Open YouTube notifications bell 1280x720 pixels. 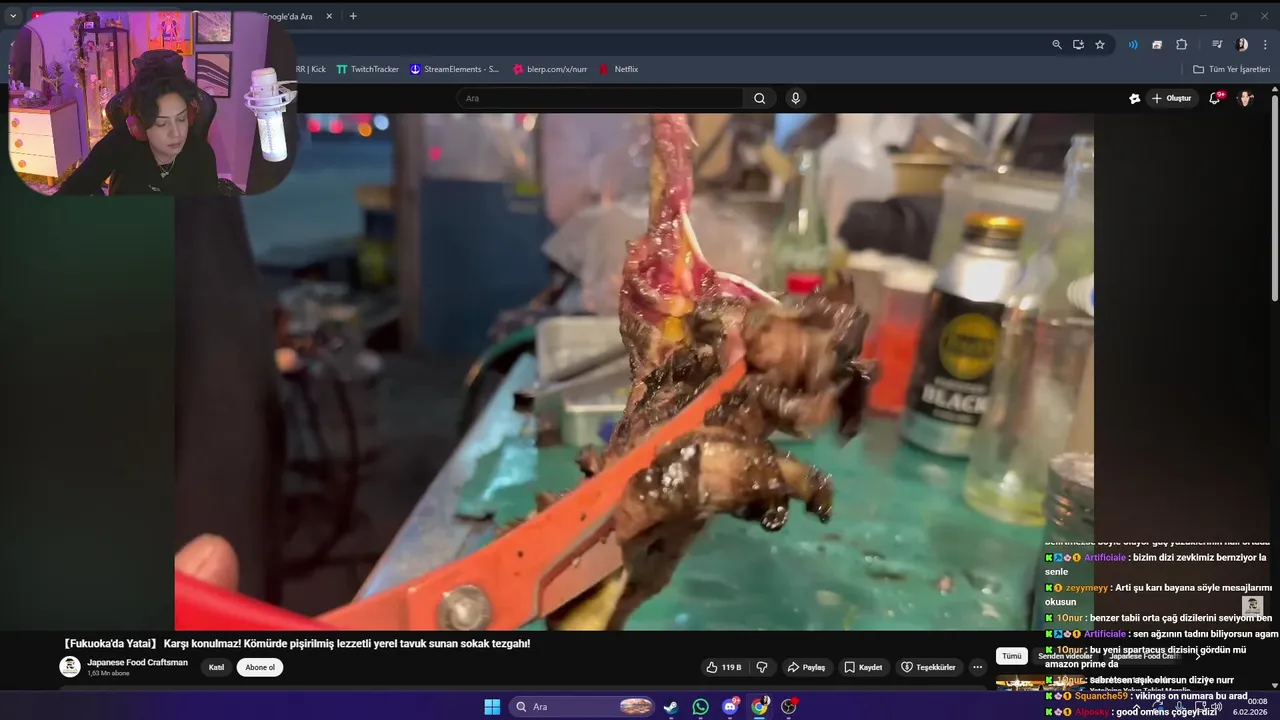point(1215,98)
